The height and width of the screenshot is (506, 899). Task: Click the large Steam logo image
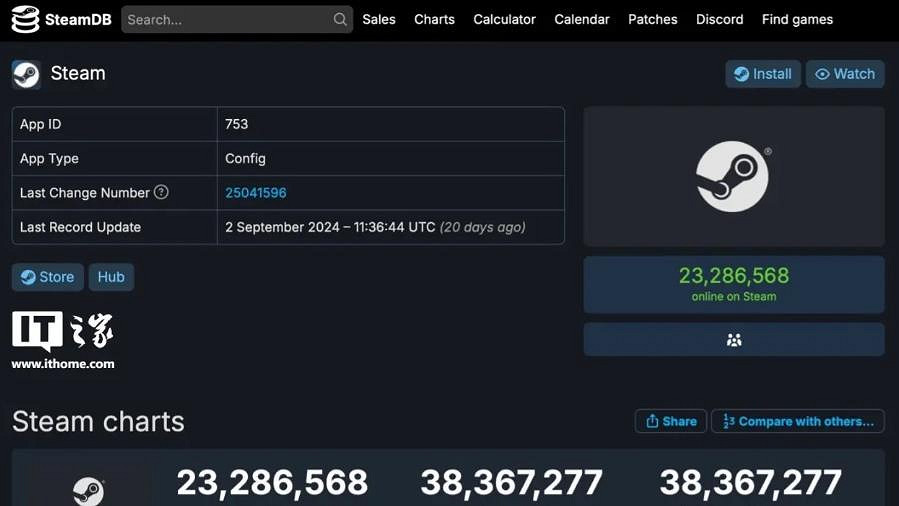point(733,176)
